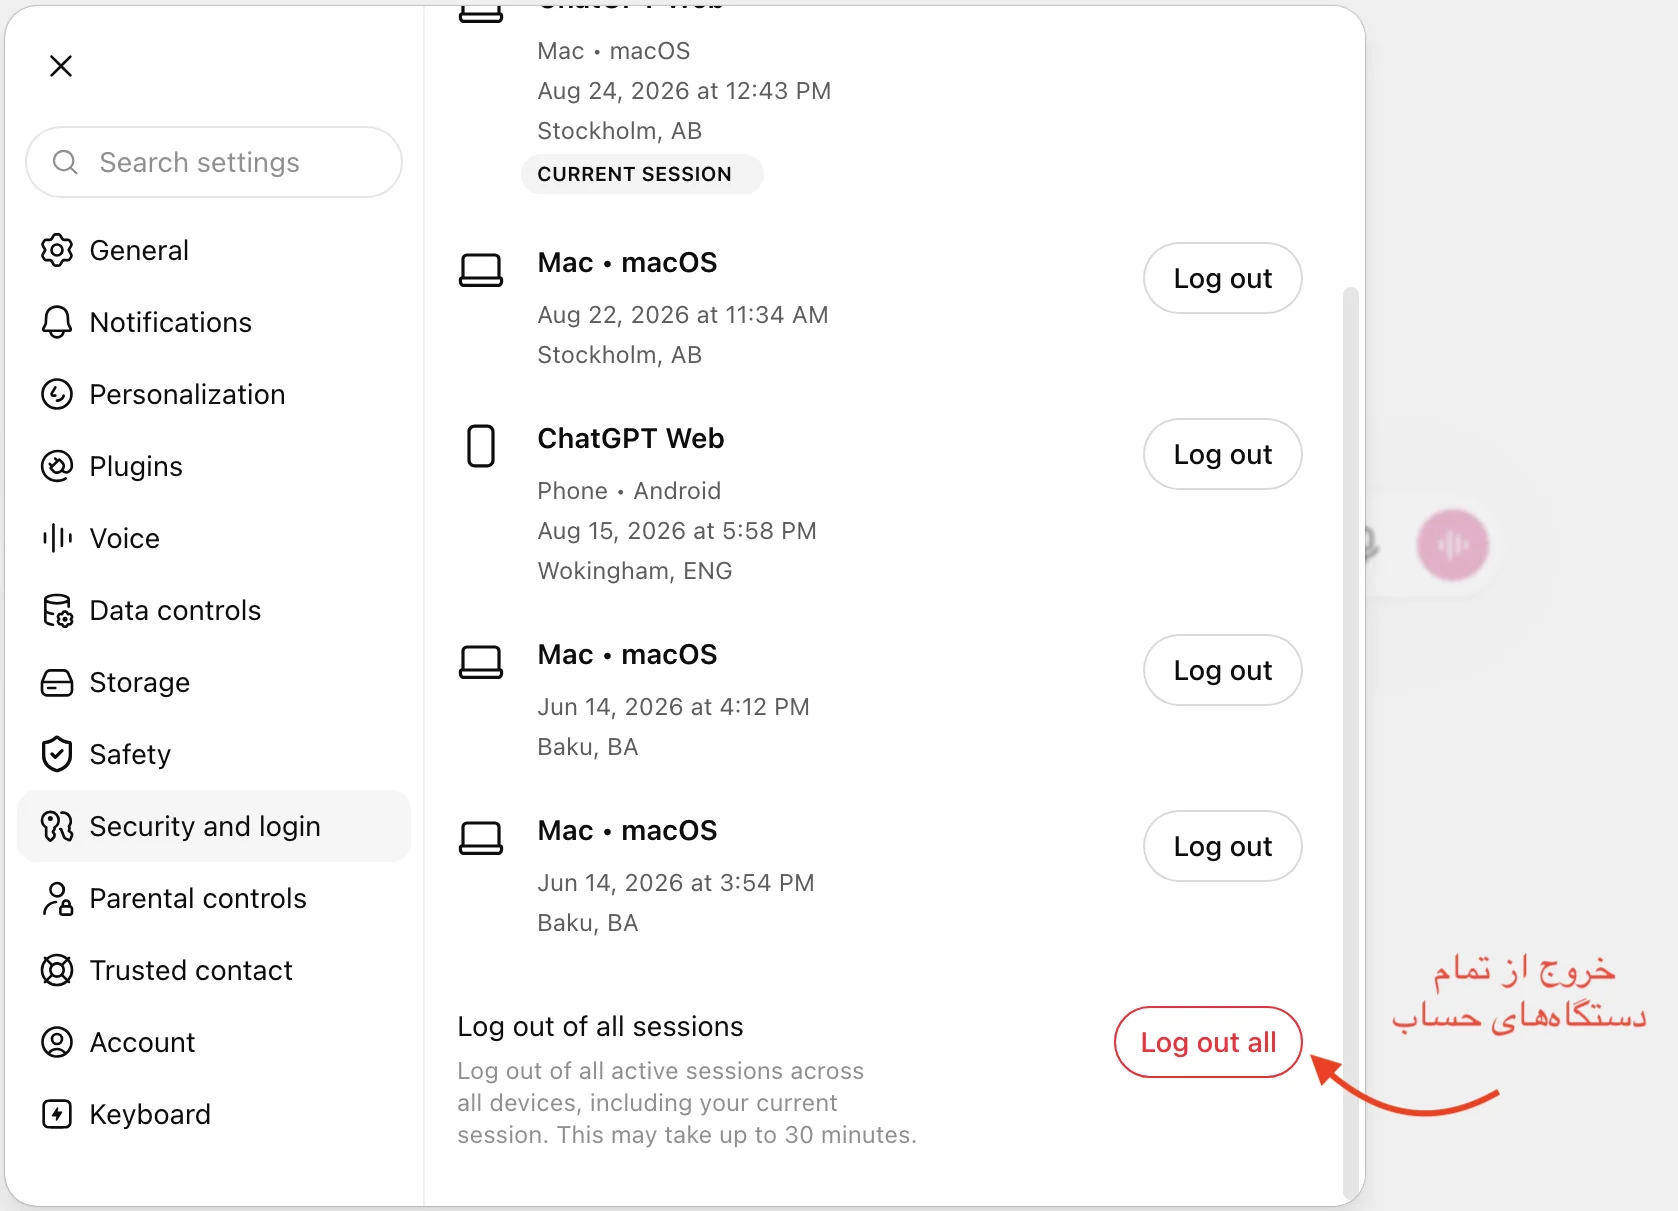
Task: Click the Voice waveform icon in sidebar
Action: click(x=57, y=538)
